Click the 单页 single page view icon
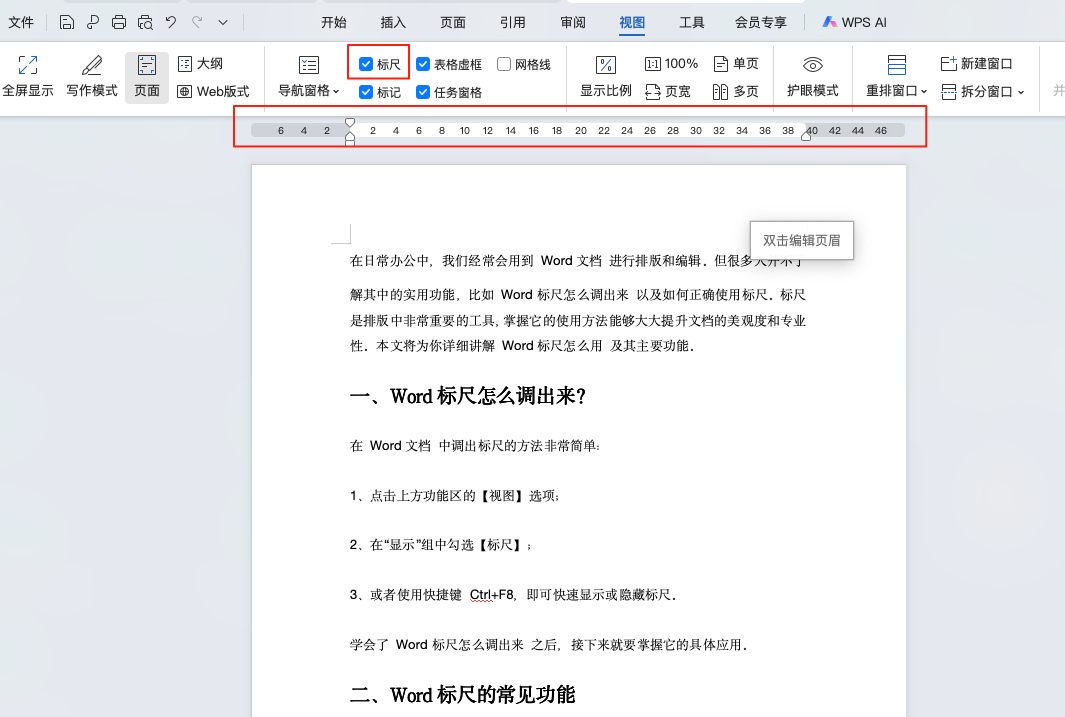Viewport: 1065px width, 717px height. [737, 62]
